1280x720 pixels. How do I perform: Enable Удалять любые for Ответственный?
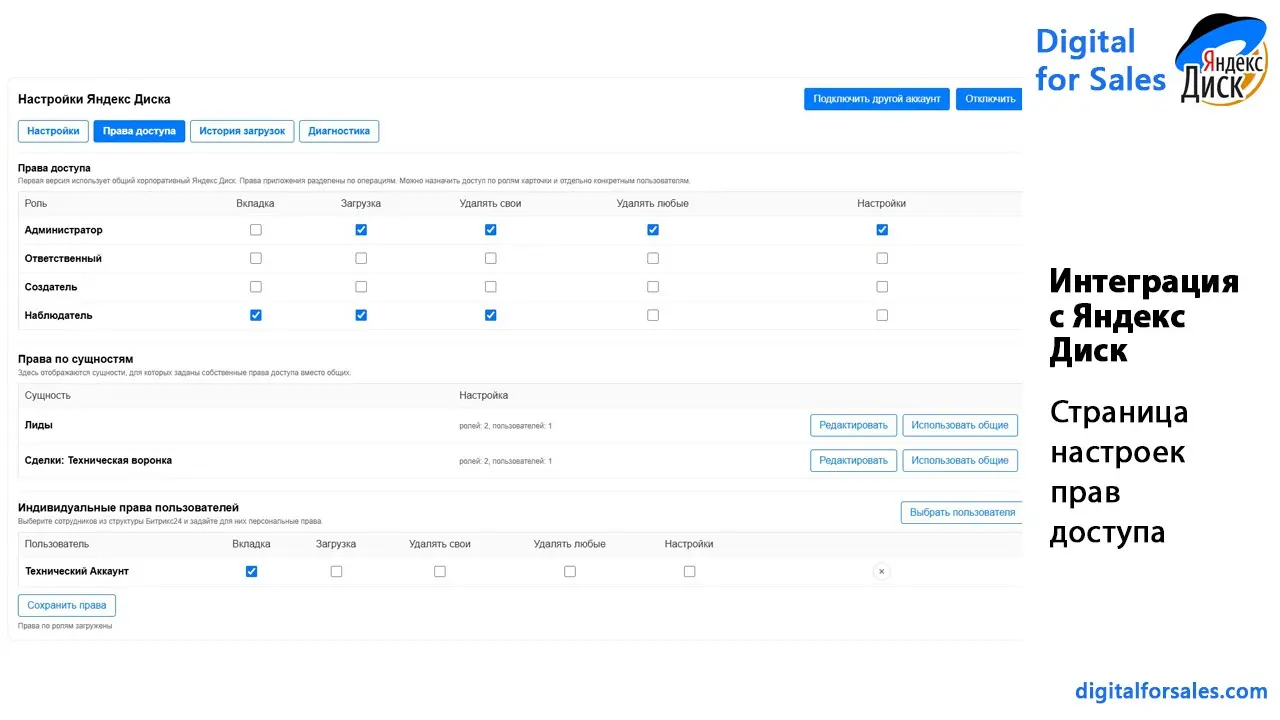click(653, 258)
